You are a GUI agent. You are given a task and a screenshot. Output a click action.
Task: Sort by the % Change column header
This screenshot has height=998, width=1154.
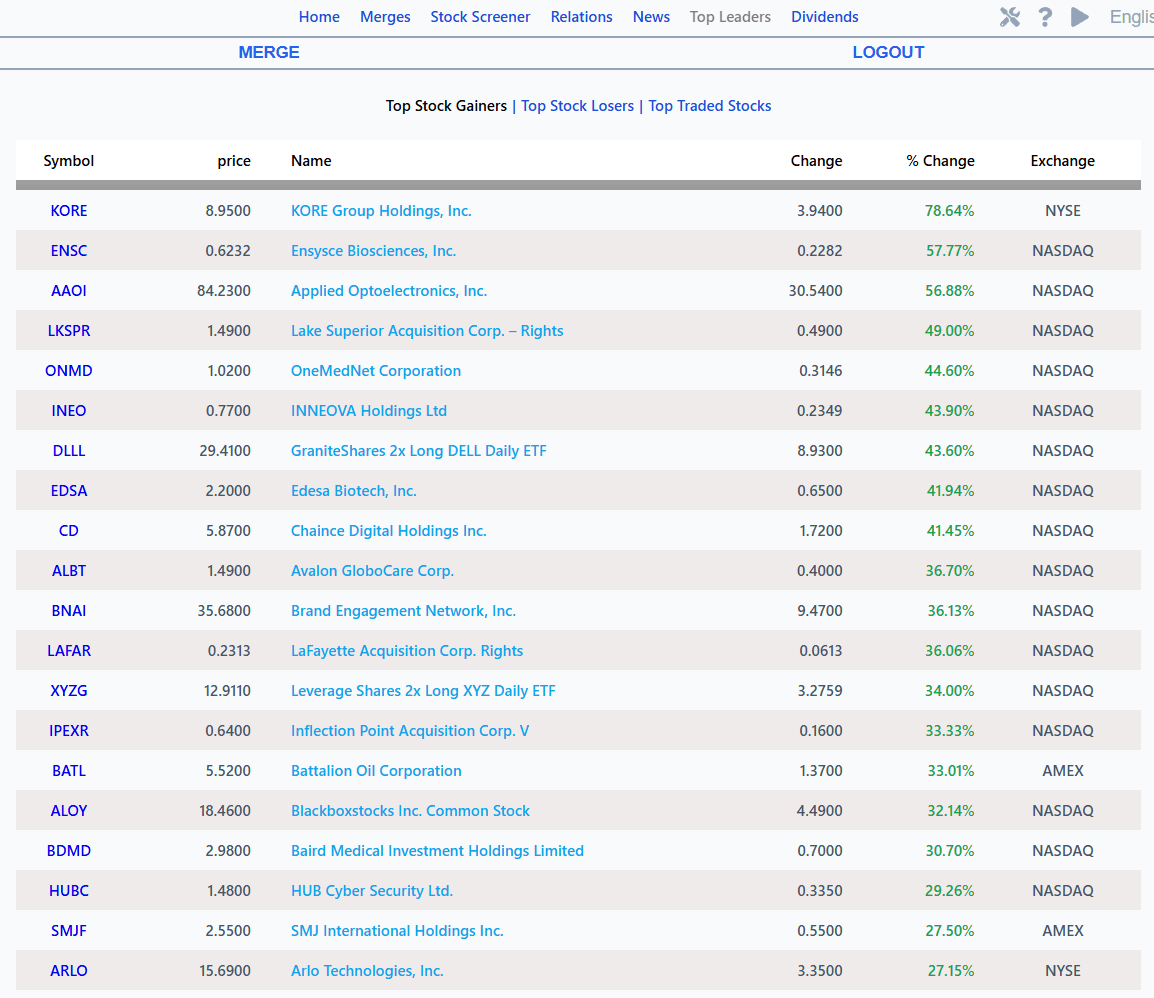[940, 161]
